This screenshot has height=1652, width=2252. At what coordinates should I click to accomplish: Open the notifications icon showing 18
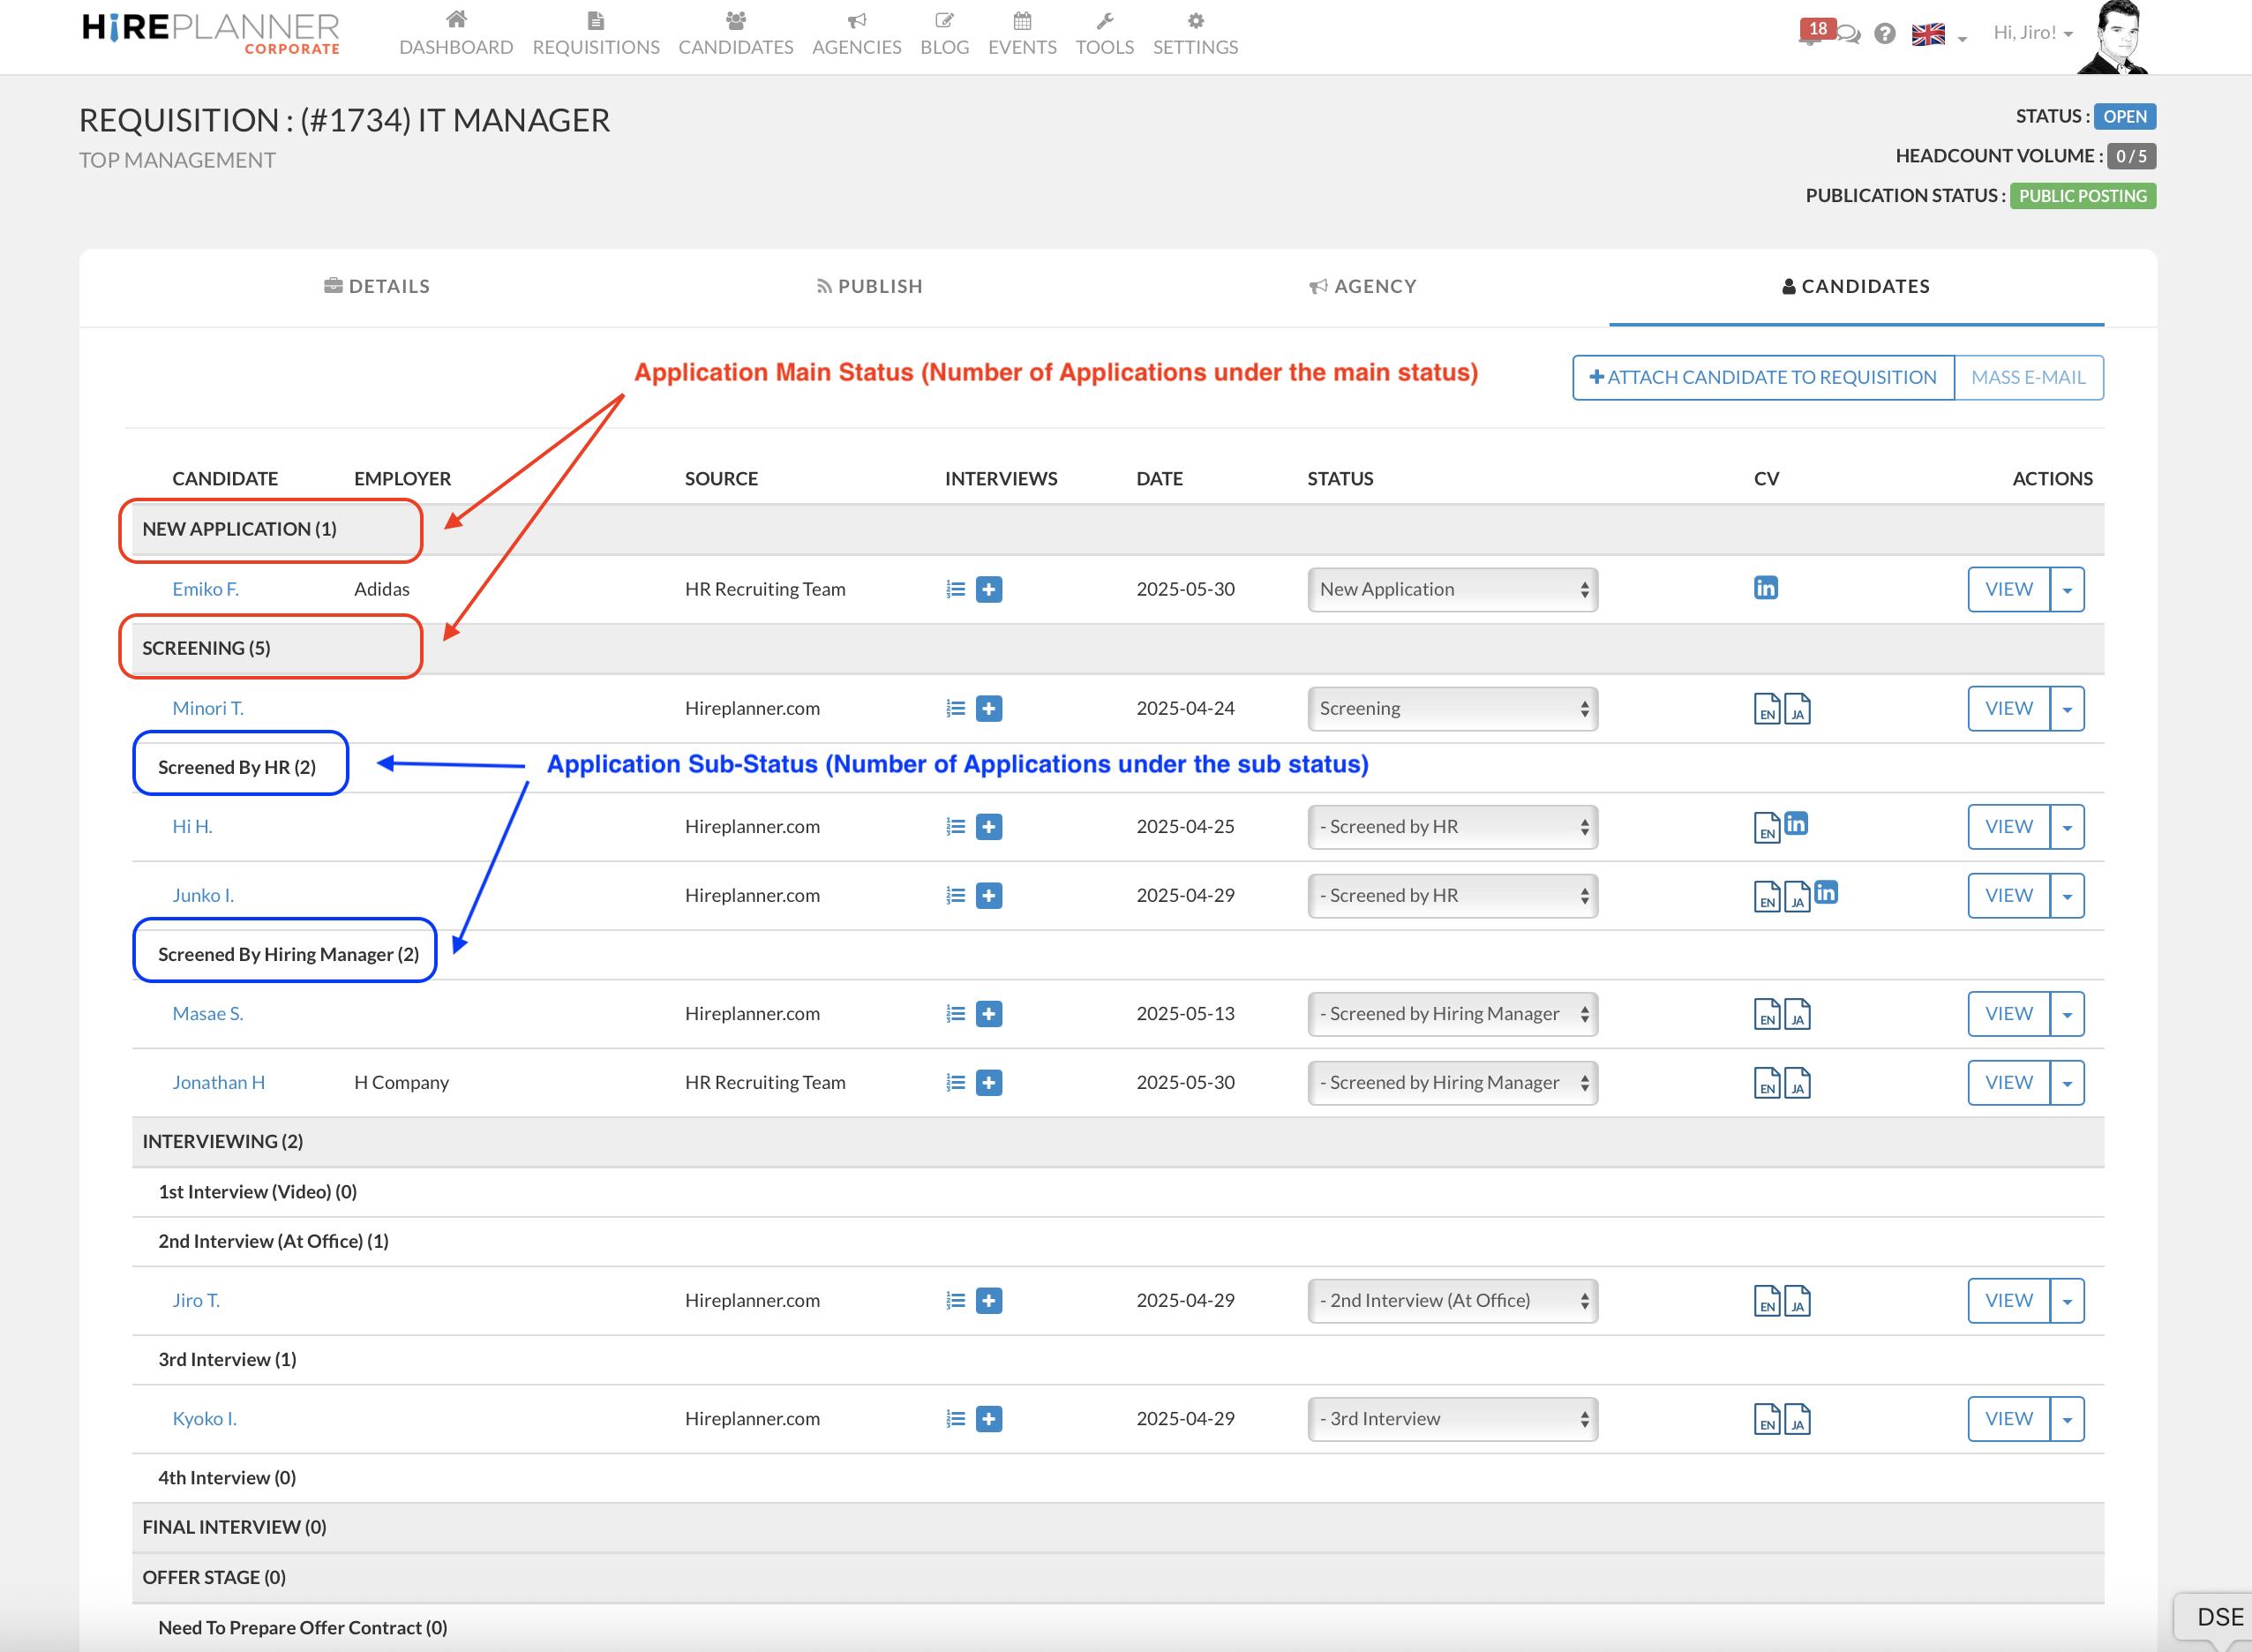(x=1817, y=30)
